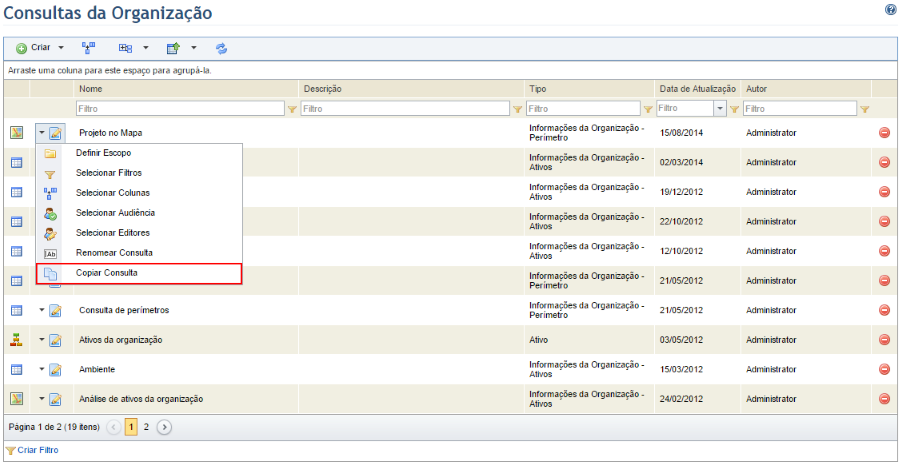Image resolution: width=903 pixels, height=466 pixels.
Task: Click the delete icon for row dated 12/10/2012
Action: [x=885, y=251]
